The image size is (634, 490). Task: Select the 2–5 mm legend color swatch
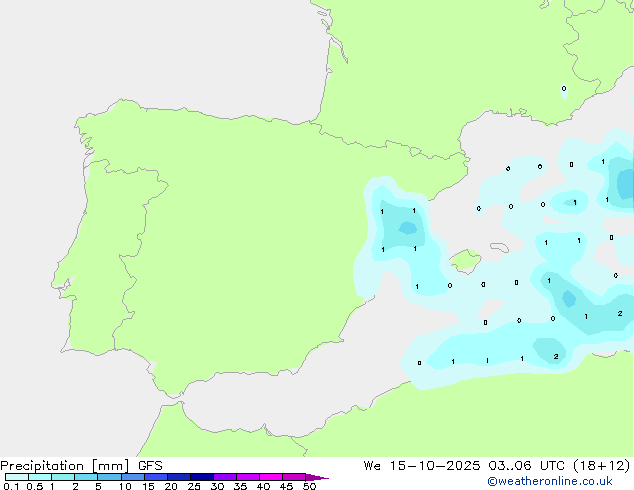click(x=86, y=477)
